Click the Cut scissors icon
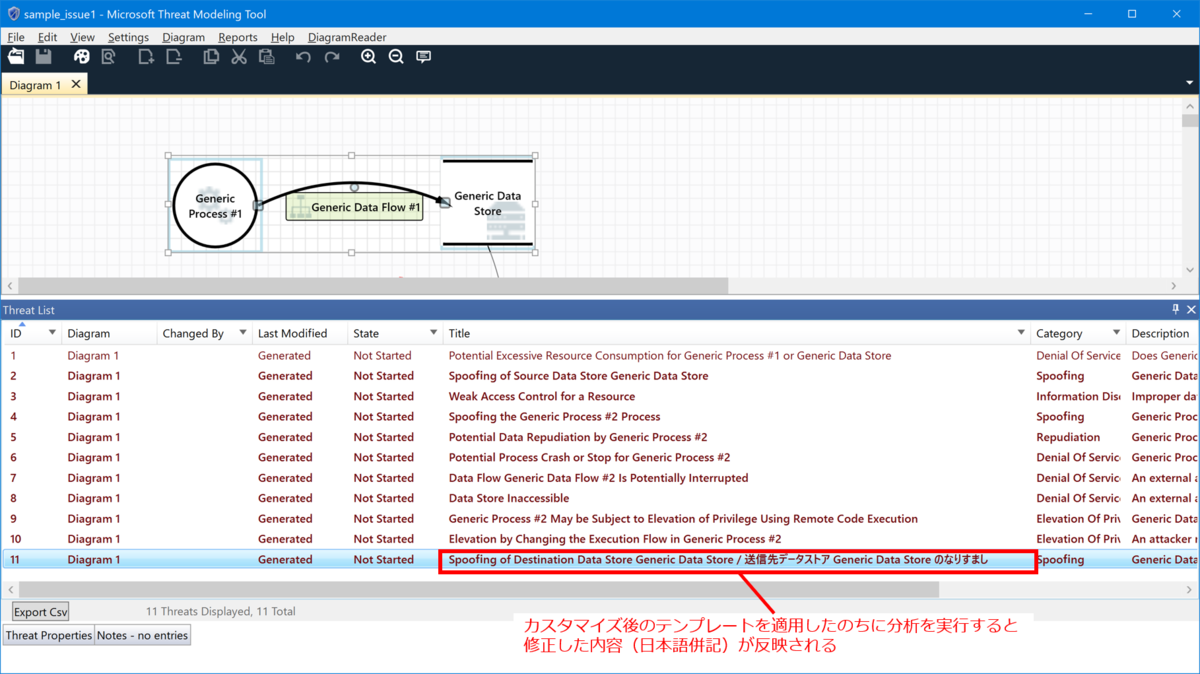The height and width of the screenshot is (674, 1200). click(x=238, y=57)
